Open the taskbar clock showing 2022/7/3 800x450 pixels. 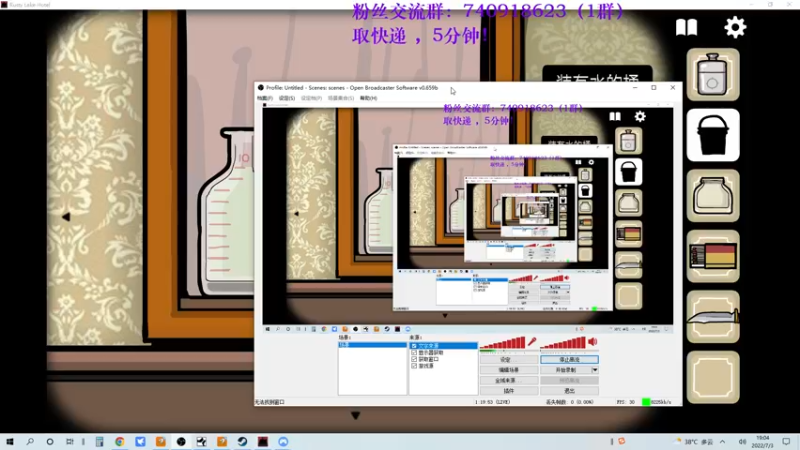(762, 441)
